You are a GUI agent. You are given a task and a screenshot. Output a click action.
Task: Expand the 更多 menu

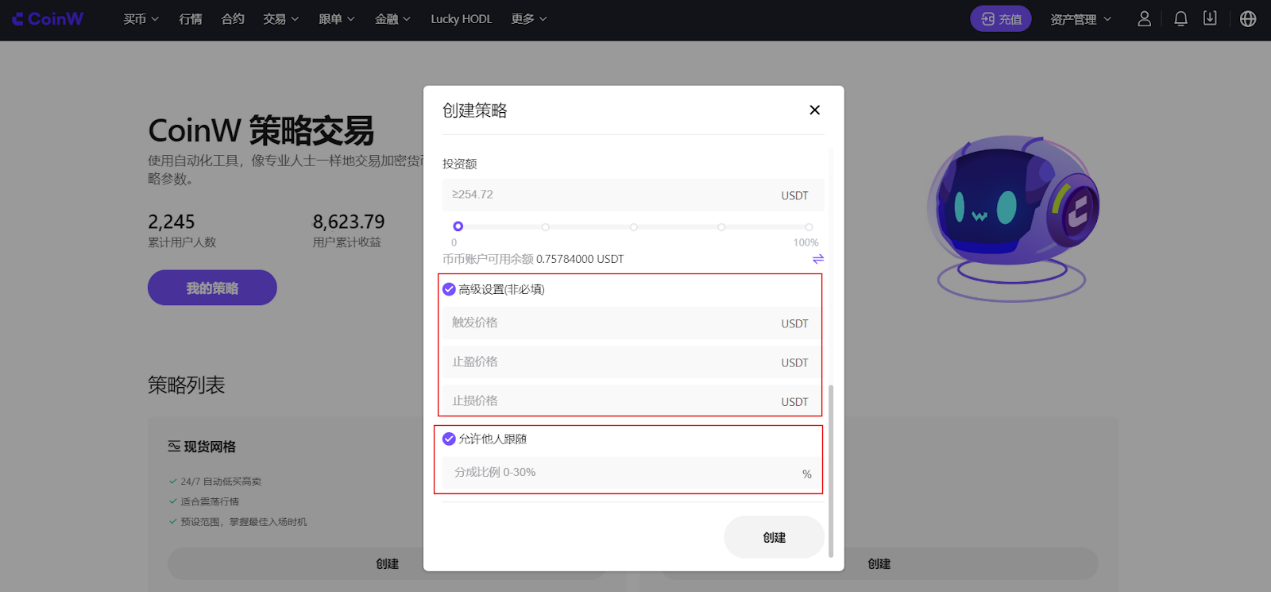(529, 19)
